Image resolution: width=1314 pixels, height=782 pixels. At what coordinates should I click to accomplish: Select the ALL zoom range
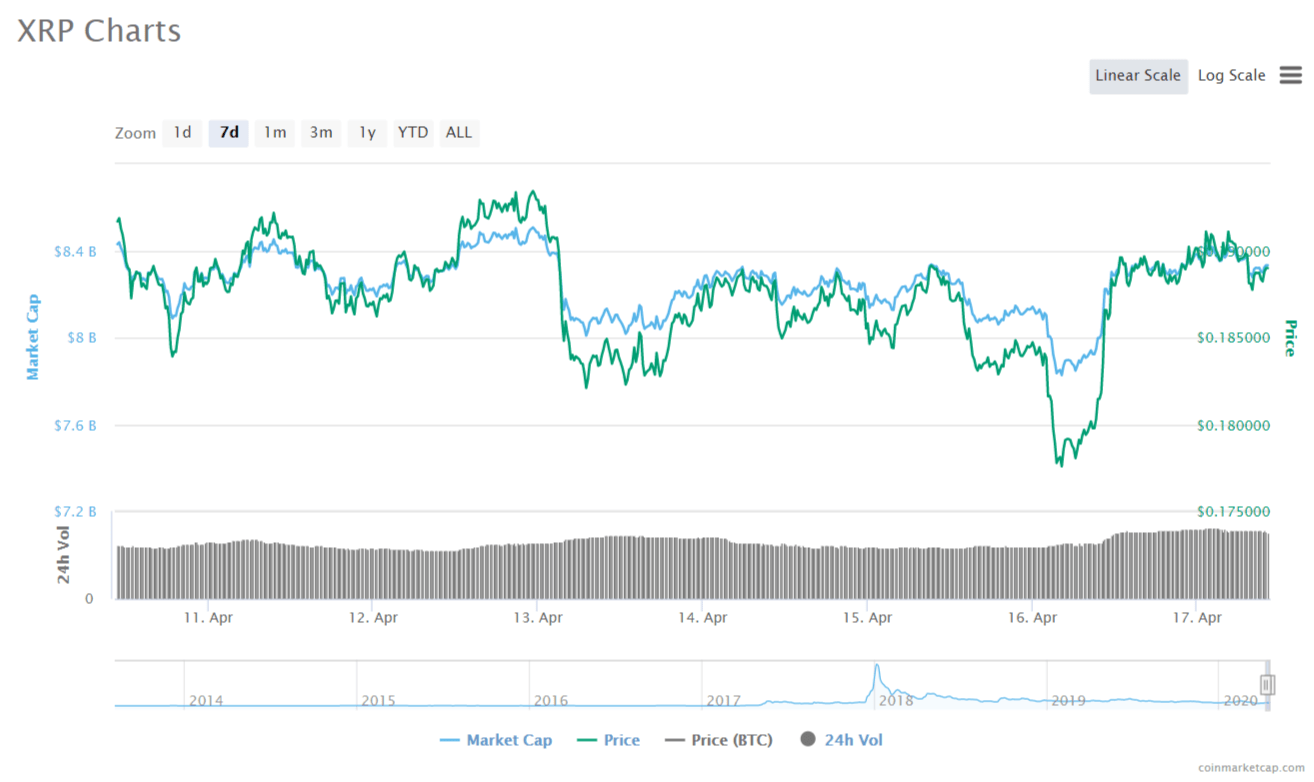[459, 132]
